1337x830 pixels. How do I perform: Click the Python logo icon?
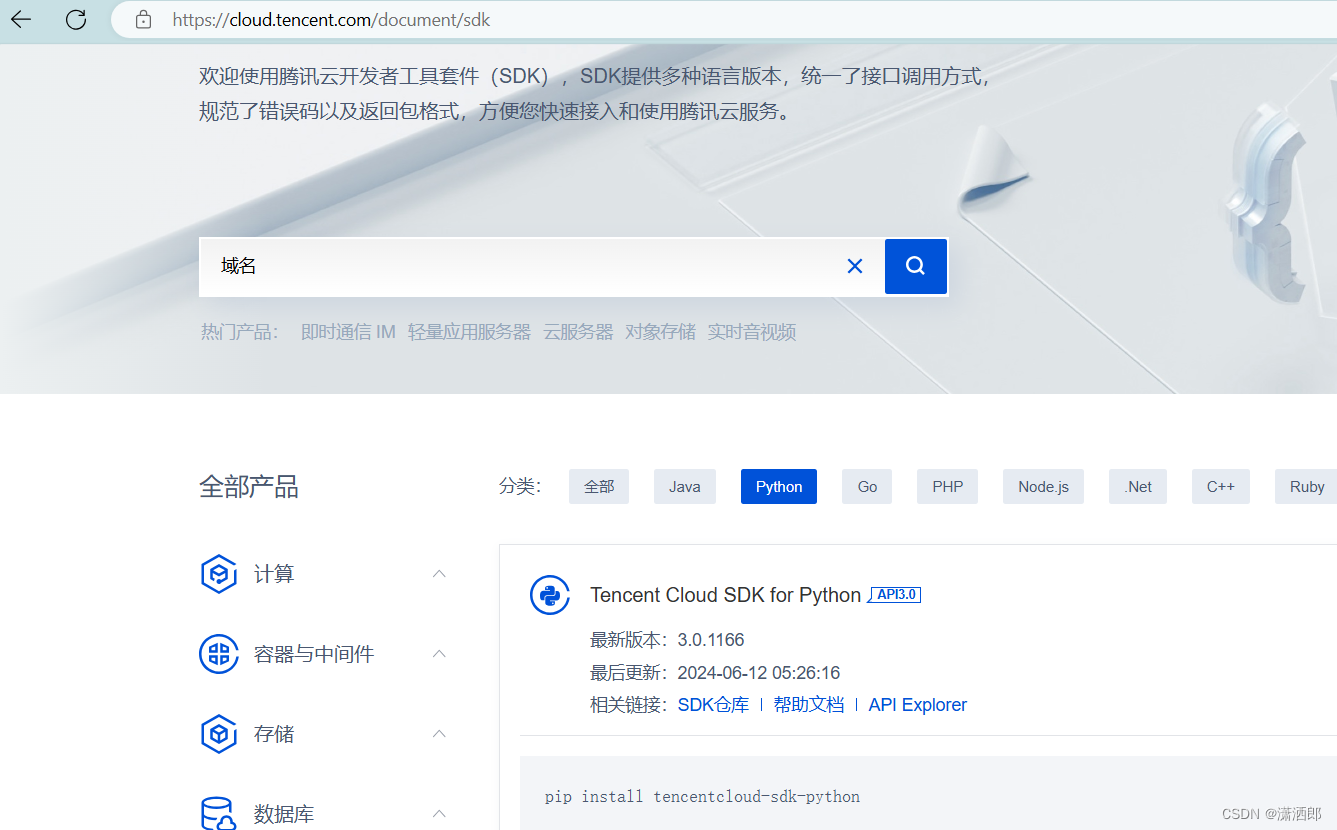550,595
